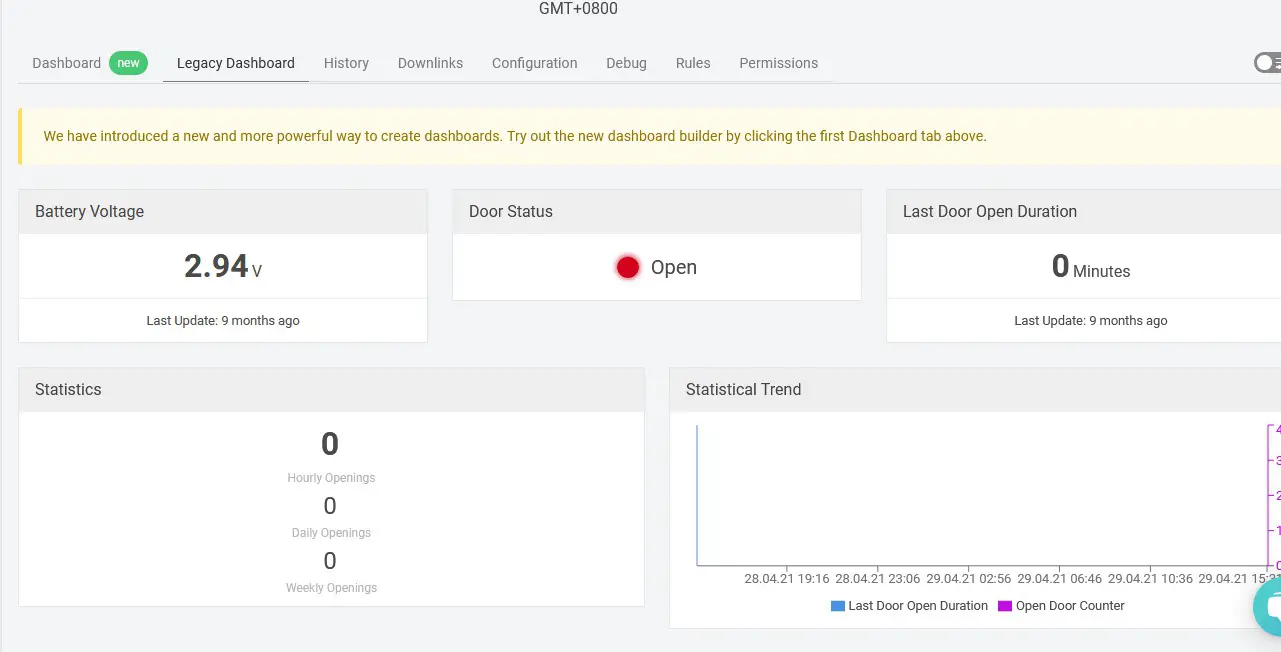Click the GMT+0800 timezone label
Viewport: 1281px width, 652px height.
point(578,9)
